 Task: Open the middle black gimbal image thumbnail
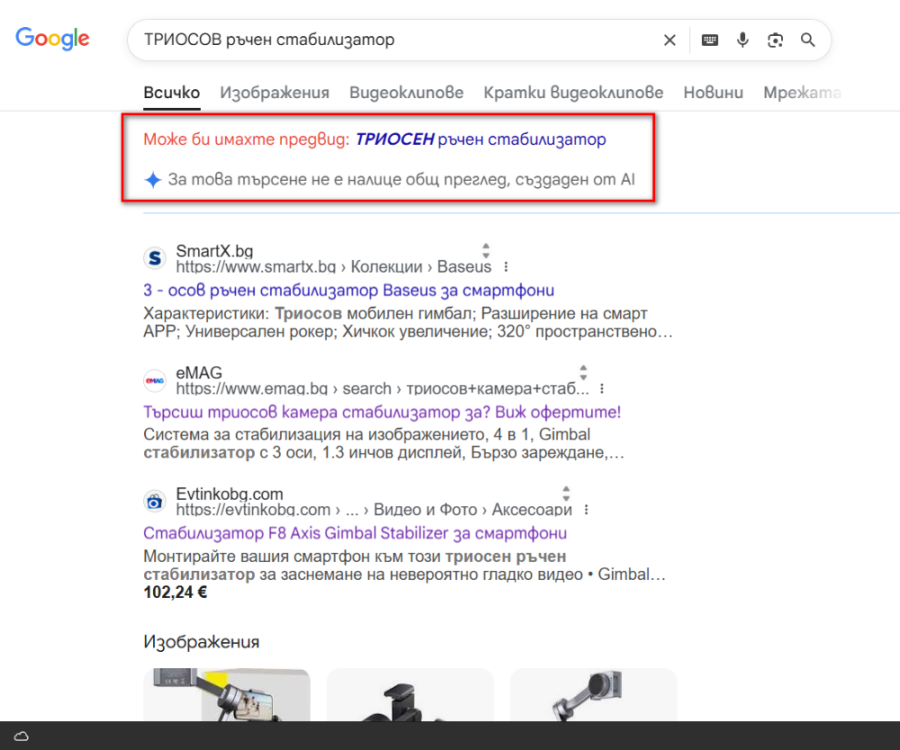410,694
